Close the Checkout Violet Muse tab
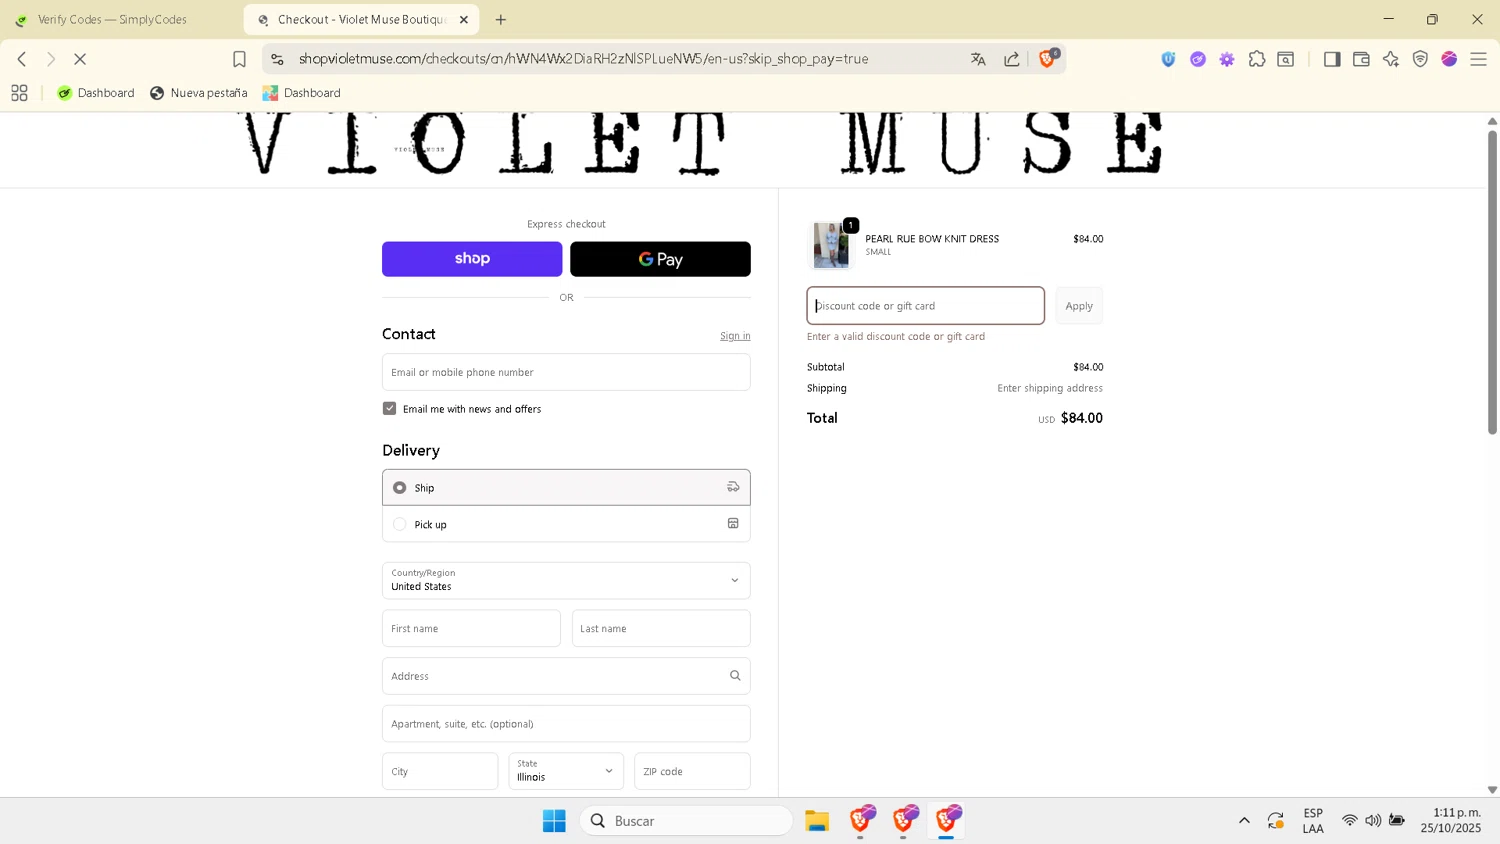The image size is (1500, 844). (464, 19)
